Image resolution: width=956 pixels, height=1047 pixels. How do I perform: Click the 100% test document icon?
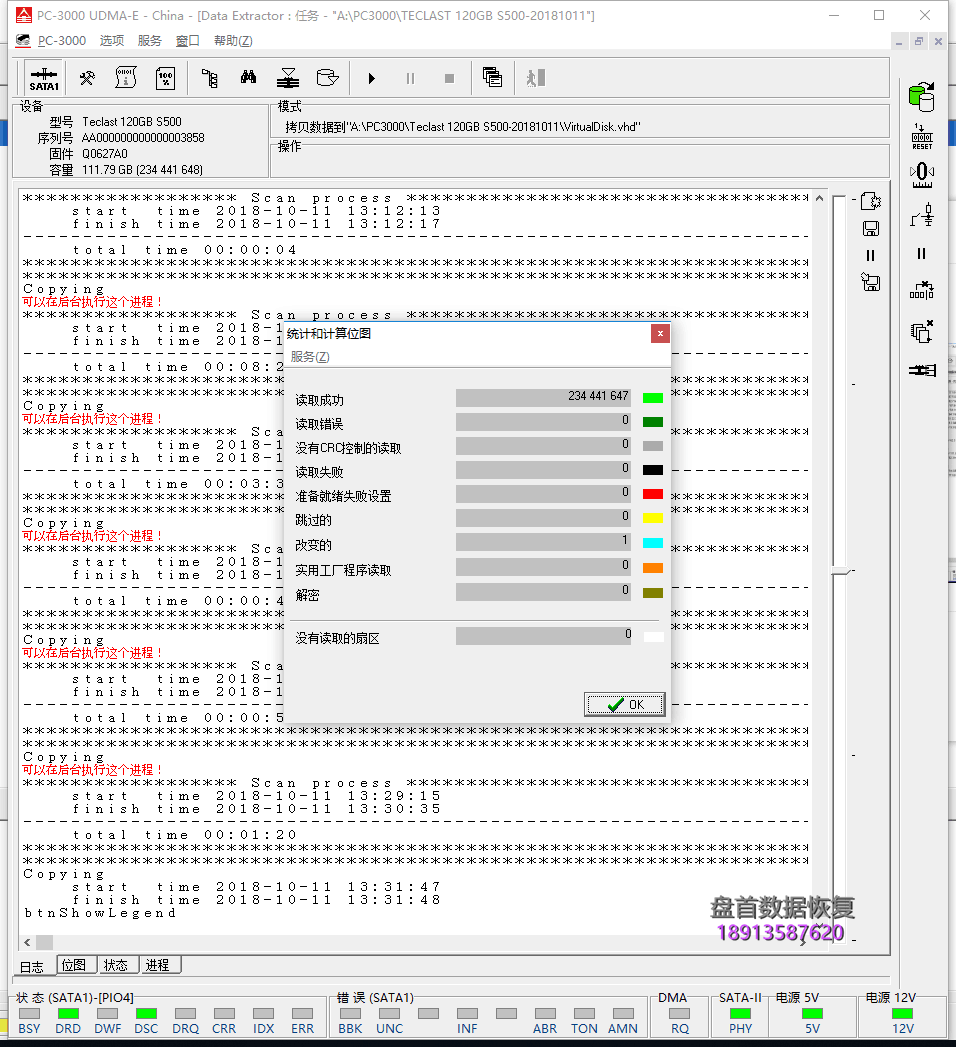point(165,78)
